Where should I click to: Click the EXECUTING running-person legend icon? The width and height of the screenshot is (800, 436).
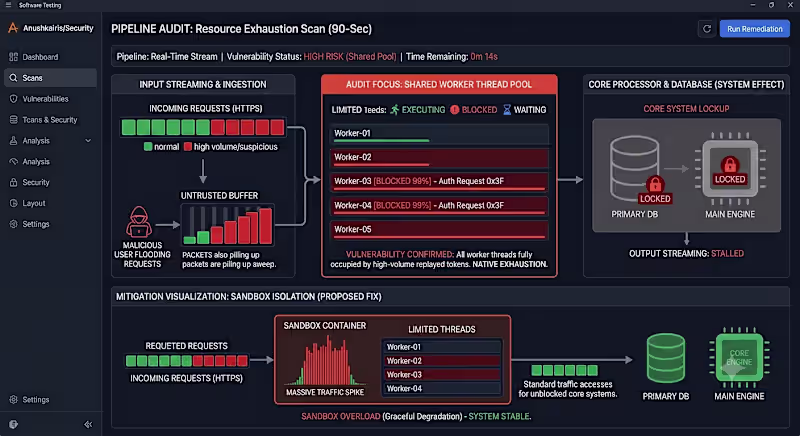(x=394, y=110)
